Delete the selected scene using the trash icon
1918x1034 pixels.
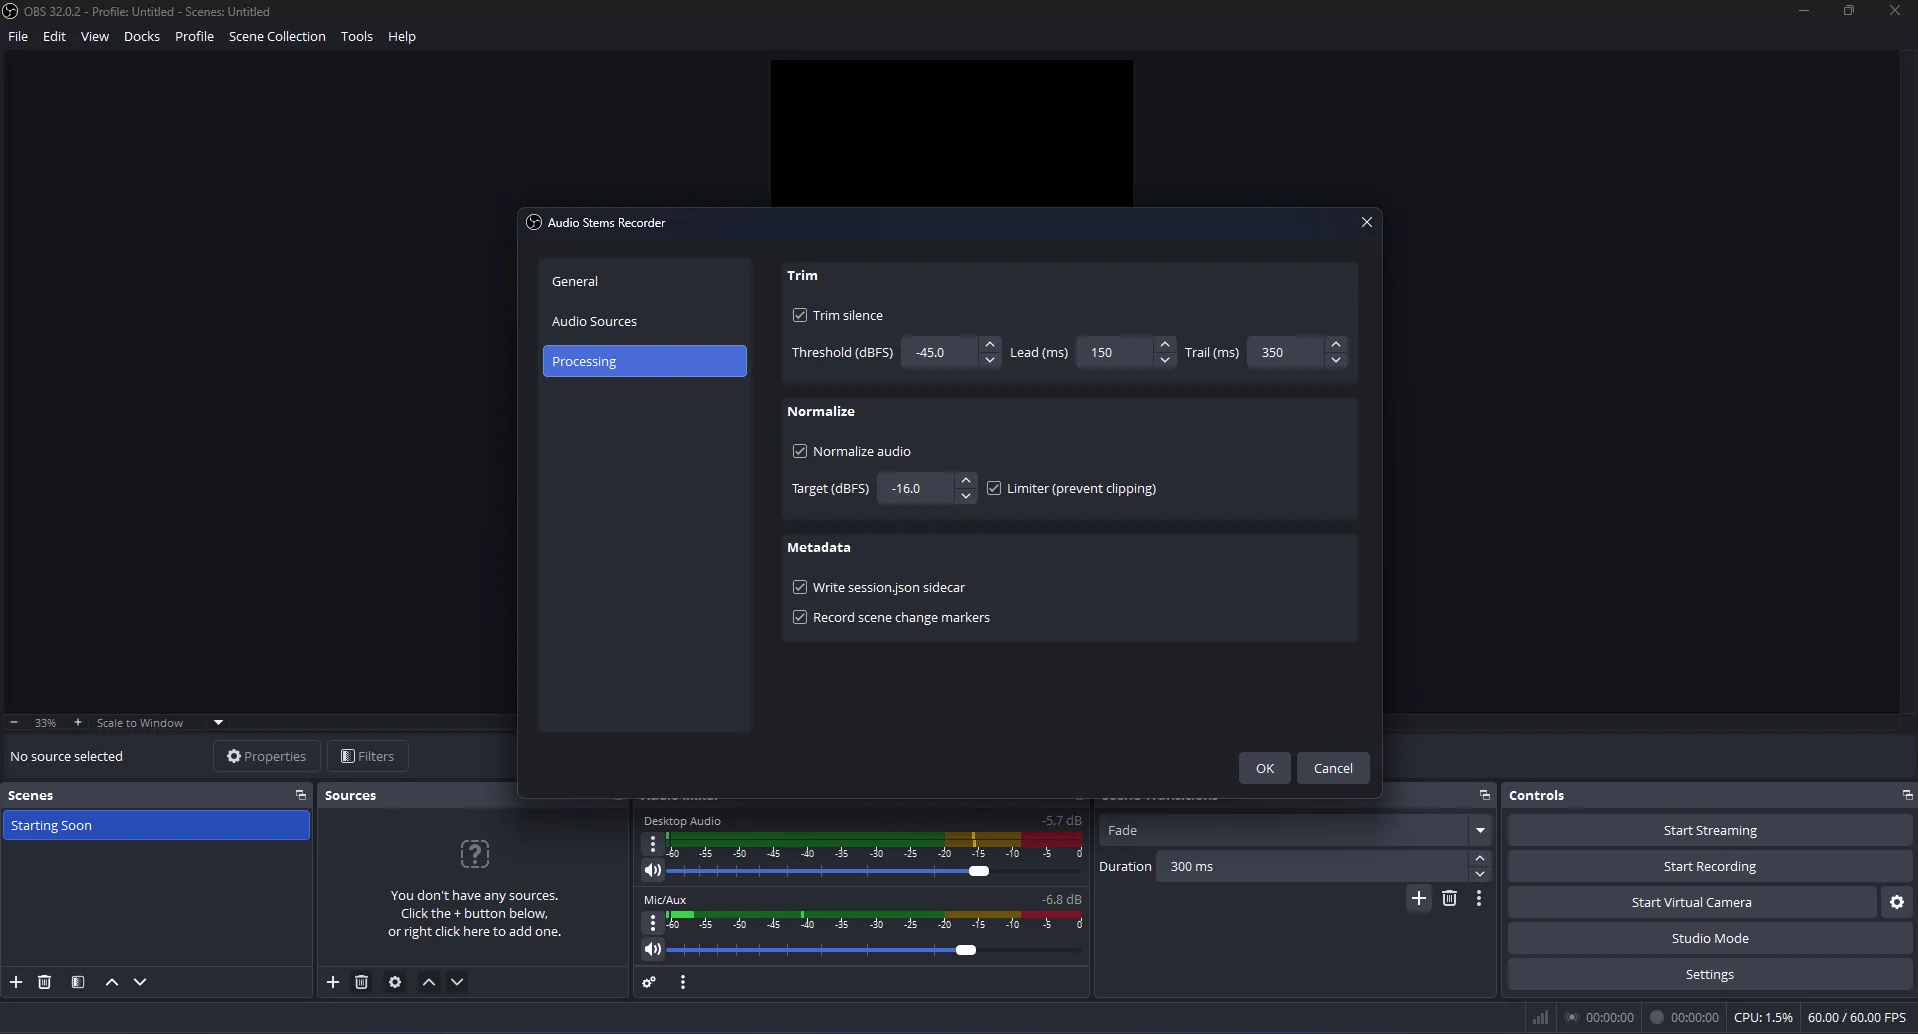click(x=45, y=982)
